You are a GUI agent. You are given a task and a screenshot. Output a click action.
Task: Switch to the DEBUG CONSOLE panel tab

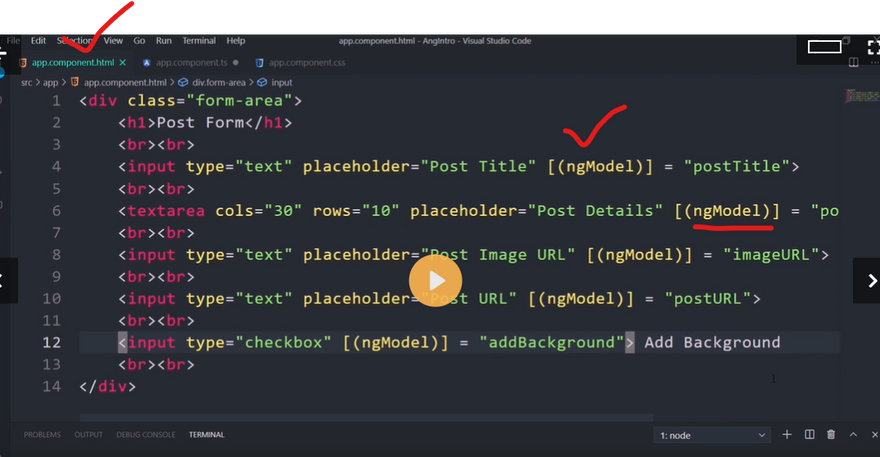tap(145, 435)
